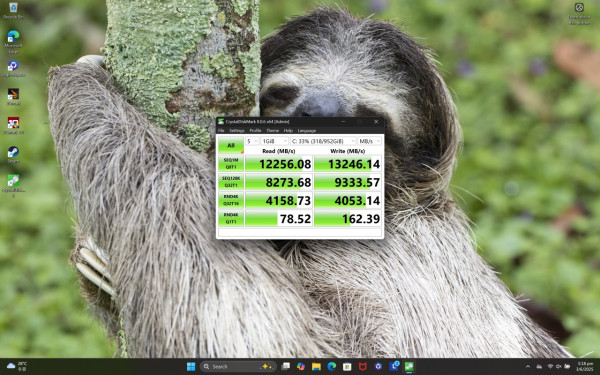
Task: Click the write result 9333.57
Action: click(x=348, y=182)
